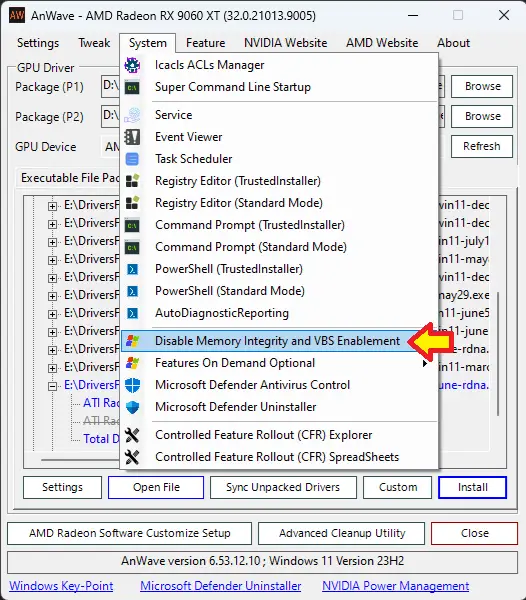
Task: Refresh the GPU Device list
Action: tap(482, 146)
